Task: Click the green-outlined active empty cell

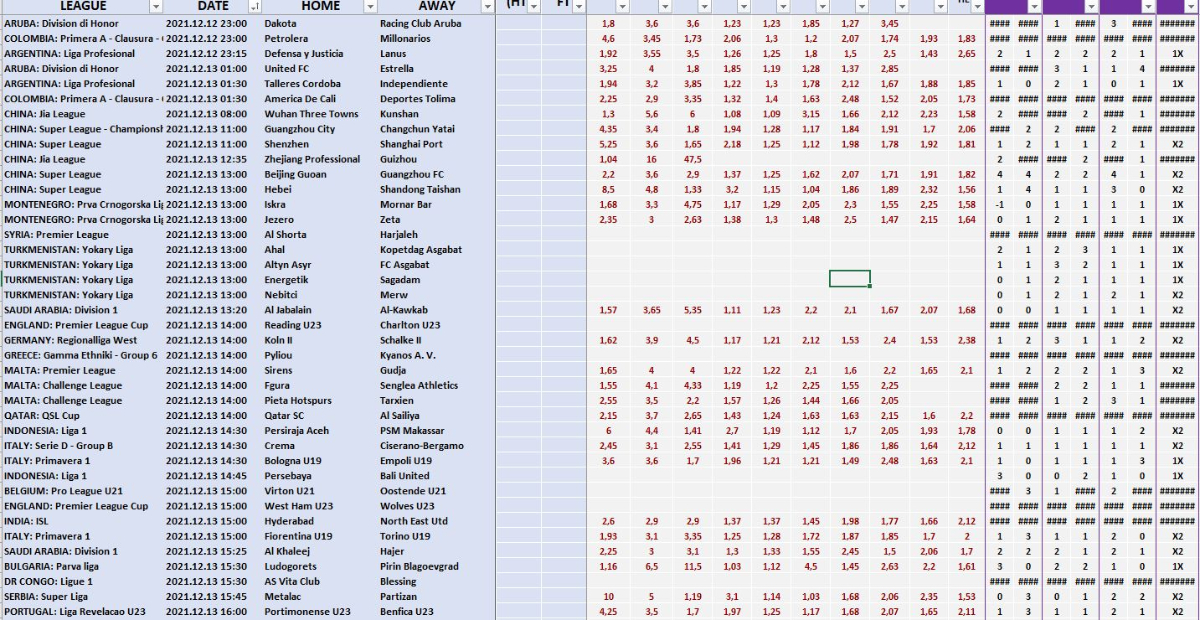Action: (x=849, y=279)
